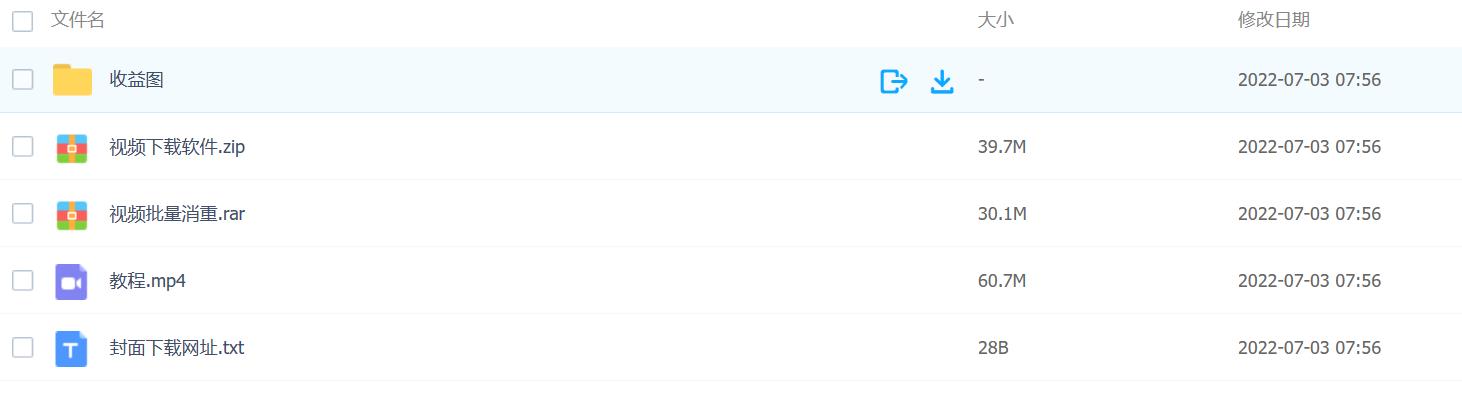Click the archive icon of 视频下载软件.zip
This screenshot has width=1462, height=407.
(72, 147)
